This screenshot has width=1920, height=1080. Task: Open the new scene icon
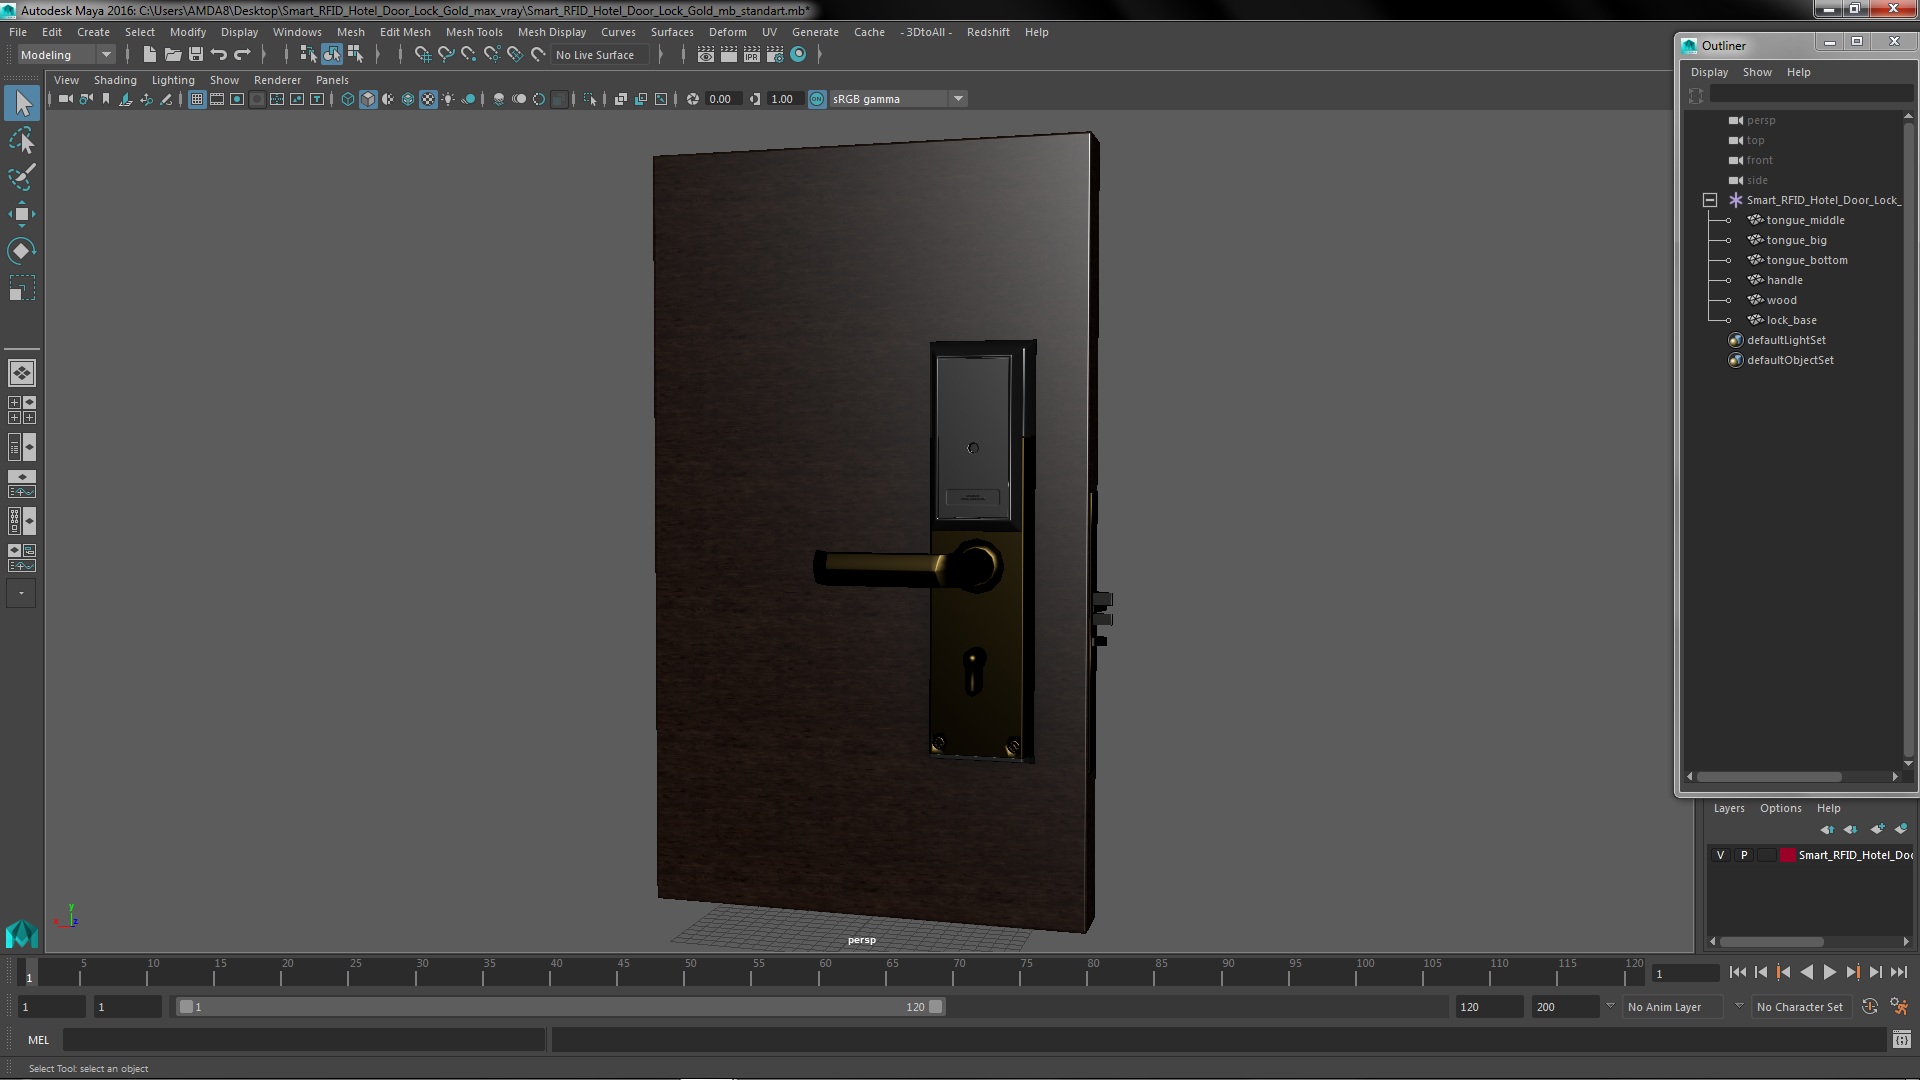149,55
